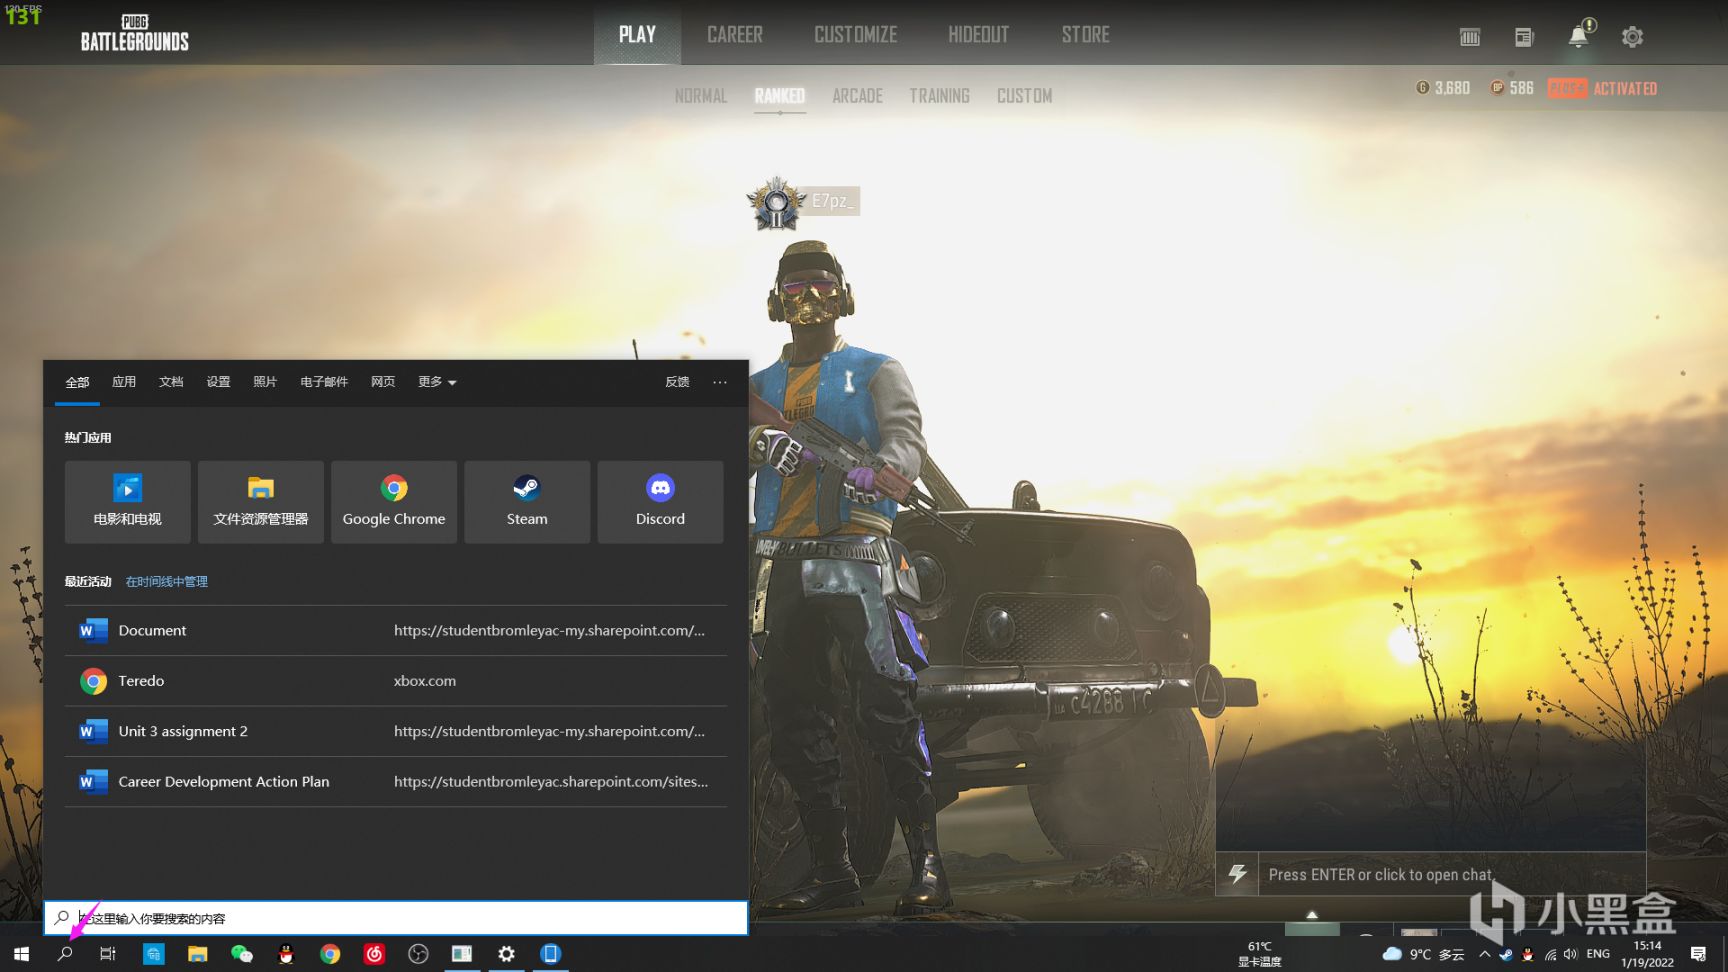Screen dimensions: 1728x972
Task: Select the TRAINING game mode
Action: pyautogui.click(x=939, y=96)
